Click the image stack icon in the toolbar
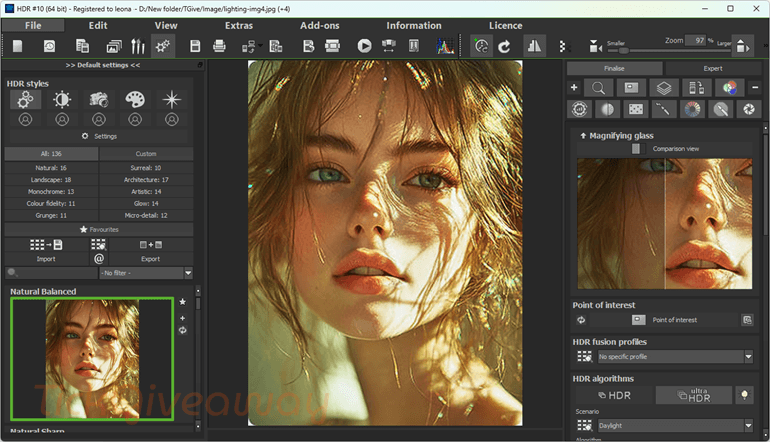Viewport: 770px width, 442px height. (x=114, y=46)
